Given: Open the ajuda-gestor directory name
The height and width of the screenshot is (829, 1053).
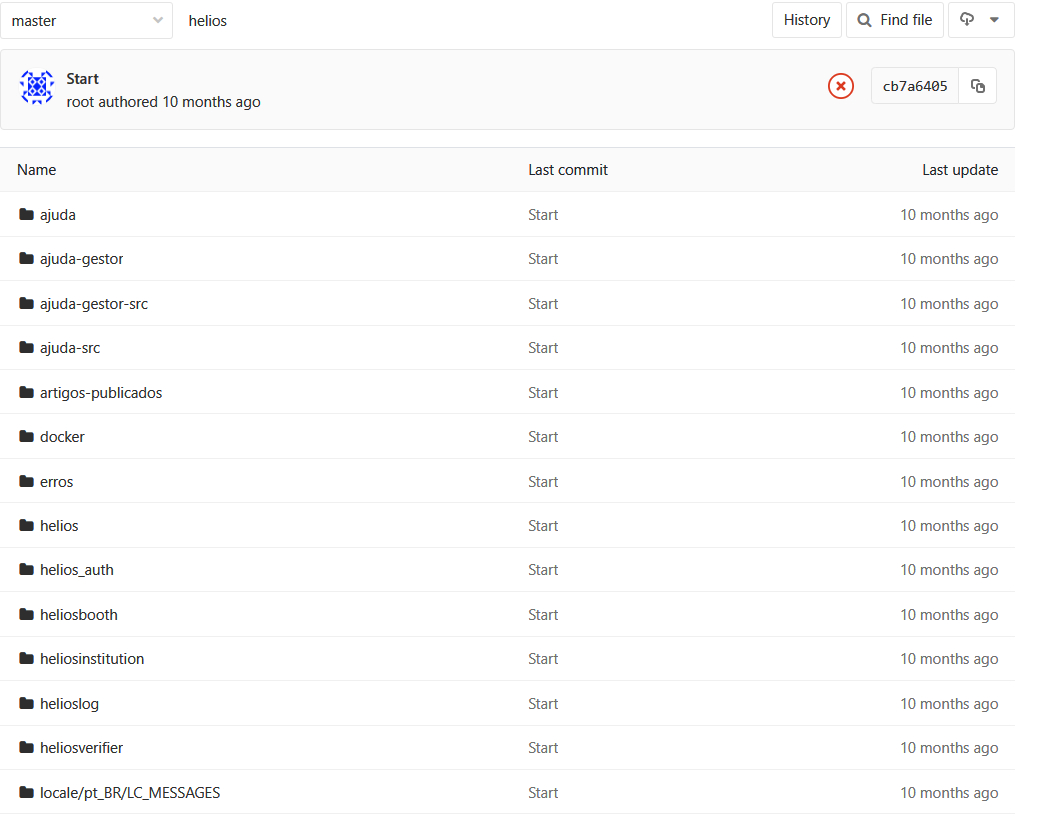Looking at the screenshot, I should coord(81,259).
